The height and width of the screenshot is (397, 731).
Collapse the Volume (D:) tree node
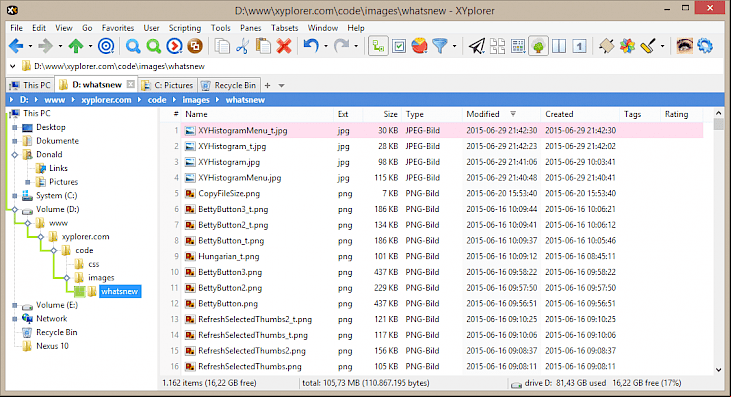14,210
